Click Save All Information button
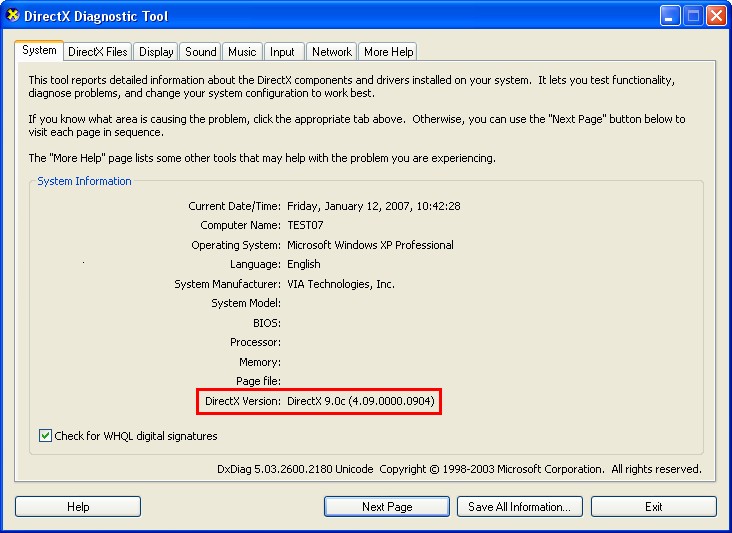Screen dimensions: 732x533 tap(520, 507)
